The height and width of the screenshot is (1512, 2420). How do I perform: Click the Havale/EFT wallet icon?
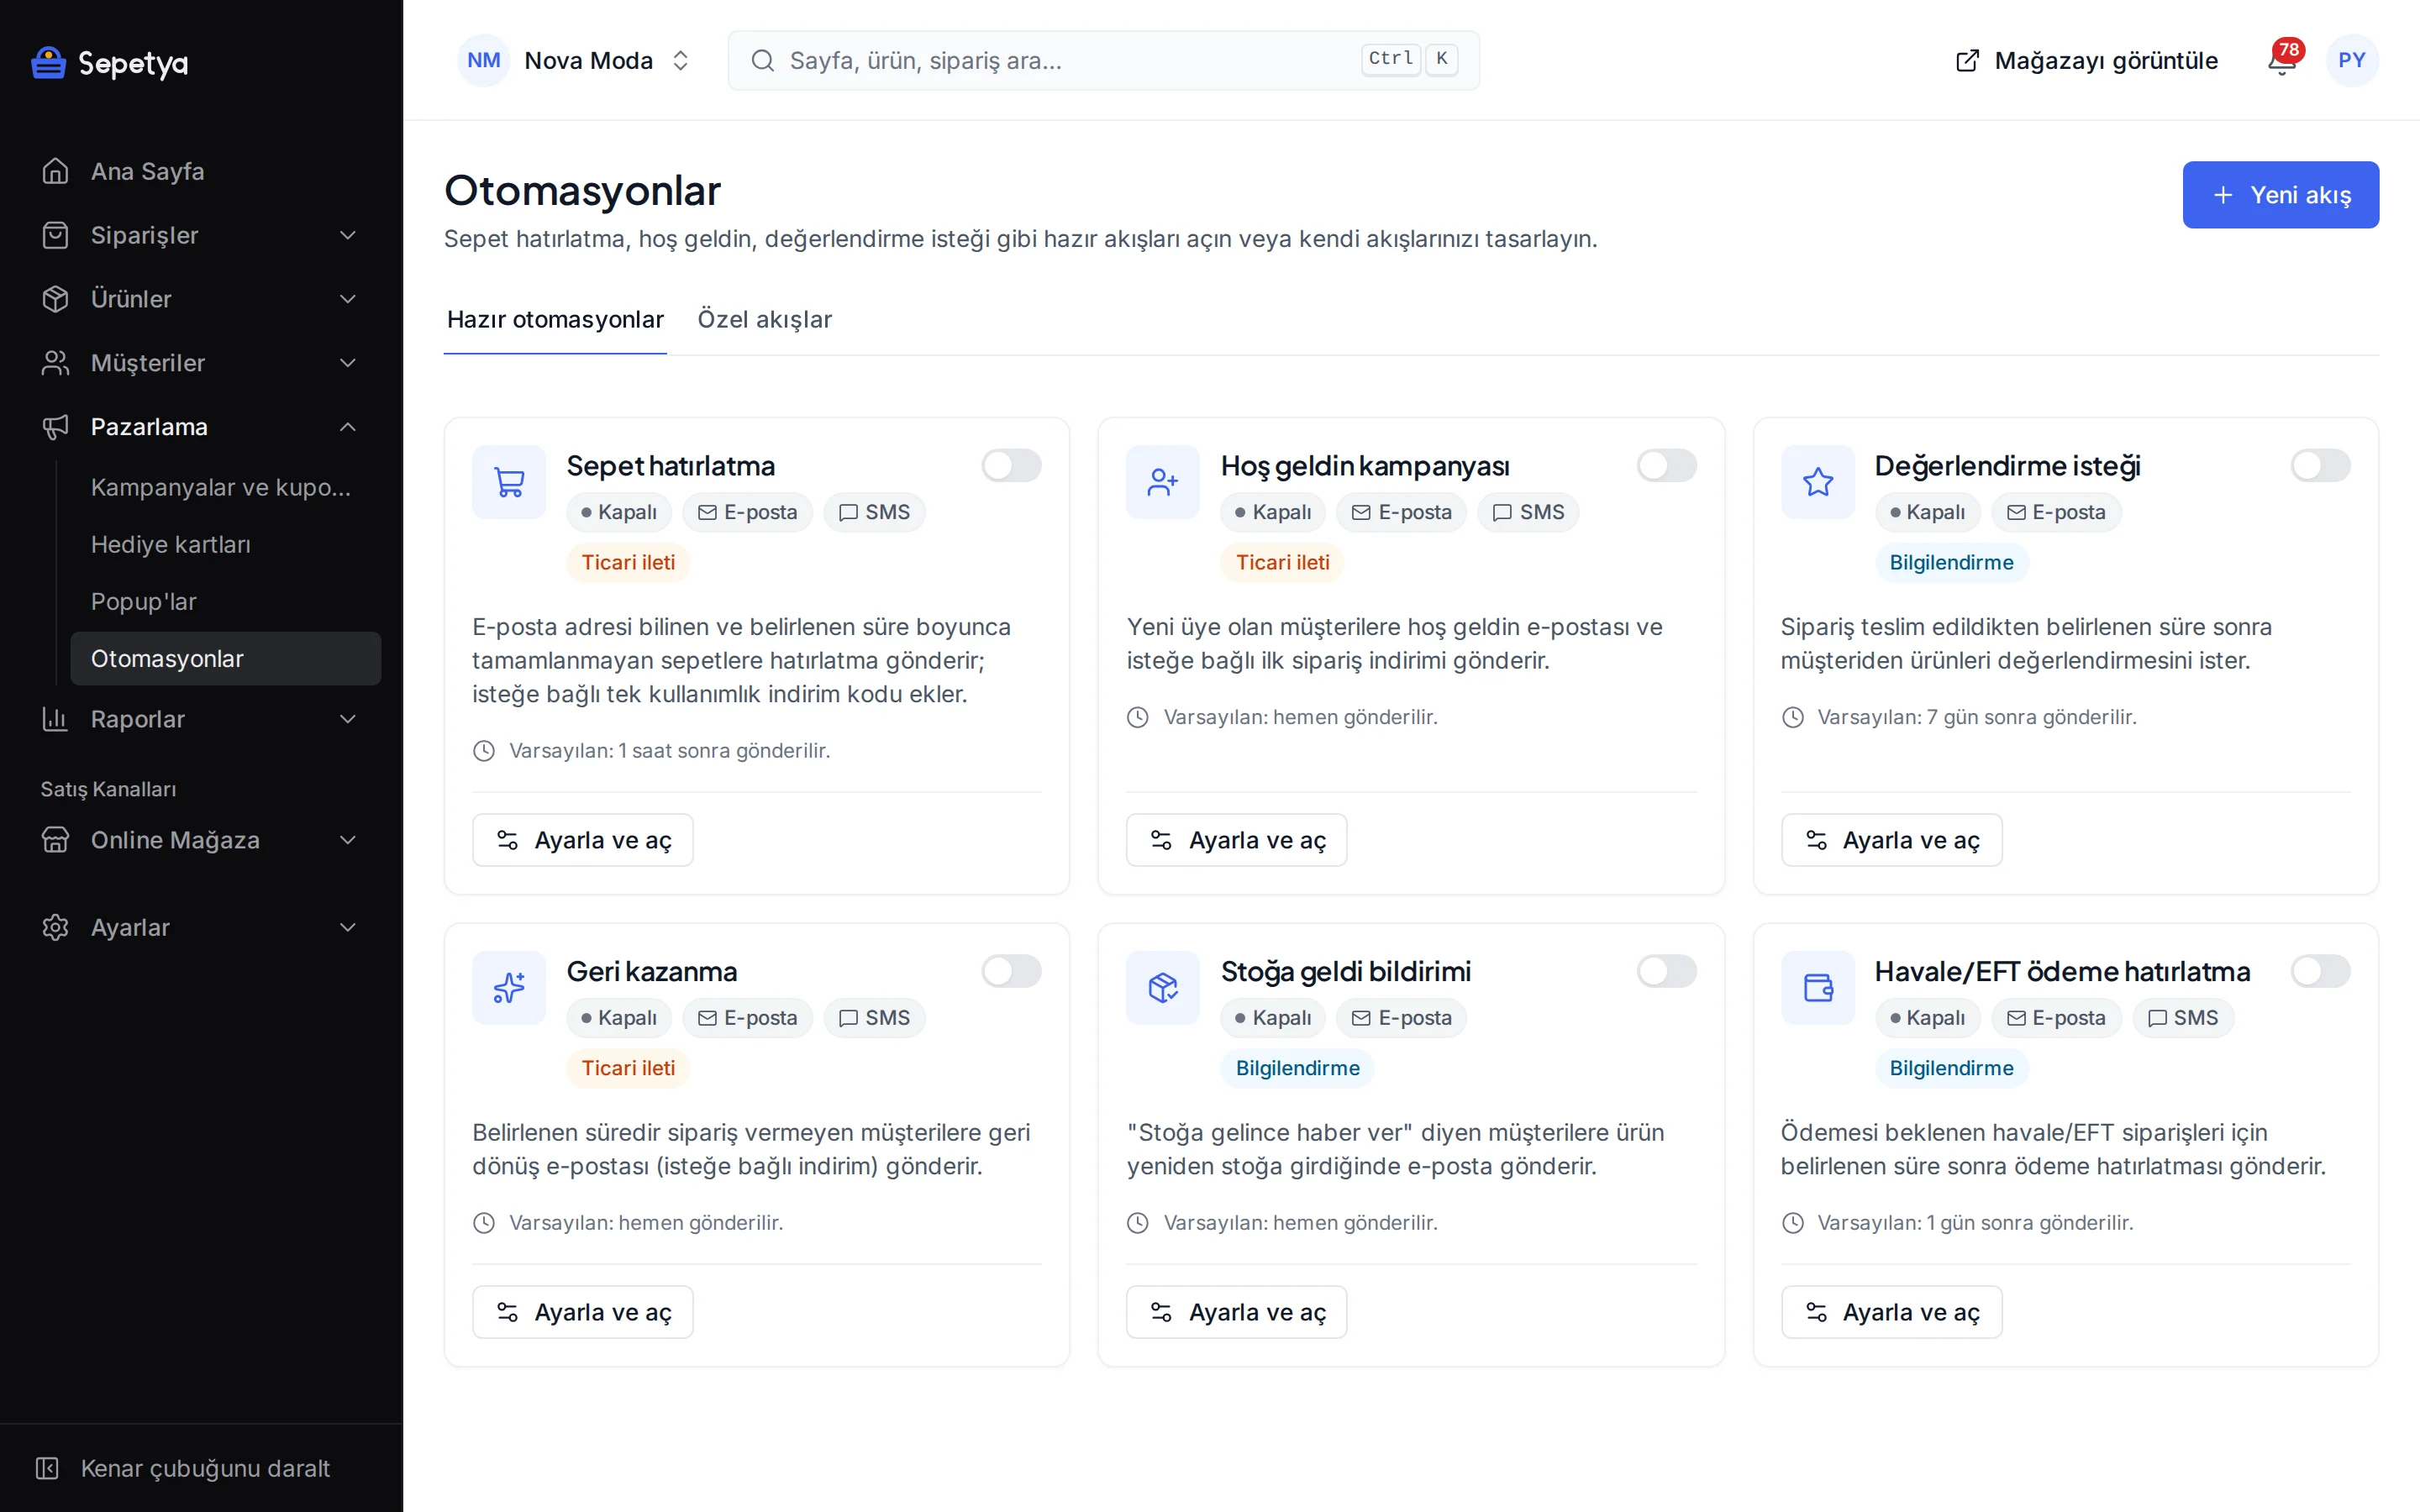click(1817, 988)
